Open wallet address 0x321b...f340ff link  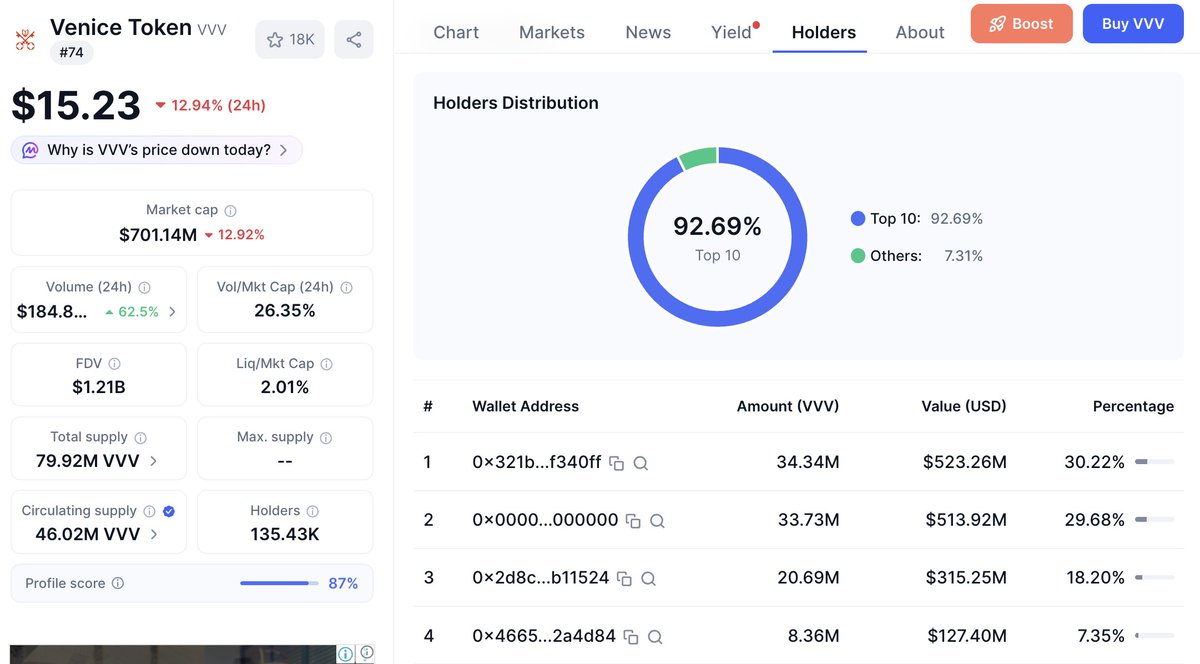tap(537, 462)
